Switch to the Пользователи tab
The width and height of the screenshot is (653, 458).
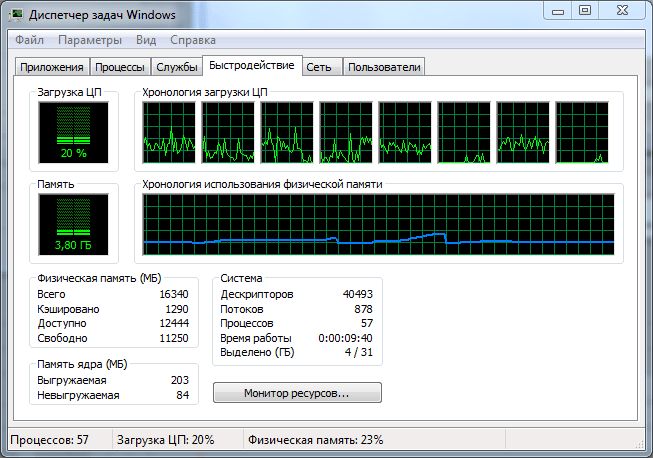(384, 67)
